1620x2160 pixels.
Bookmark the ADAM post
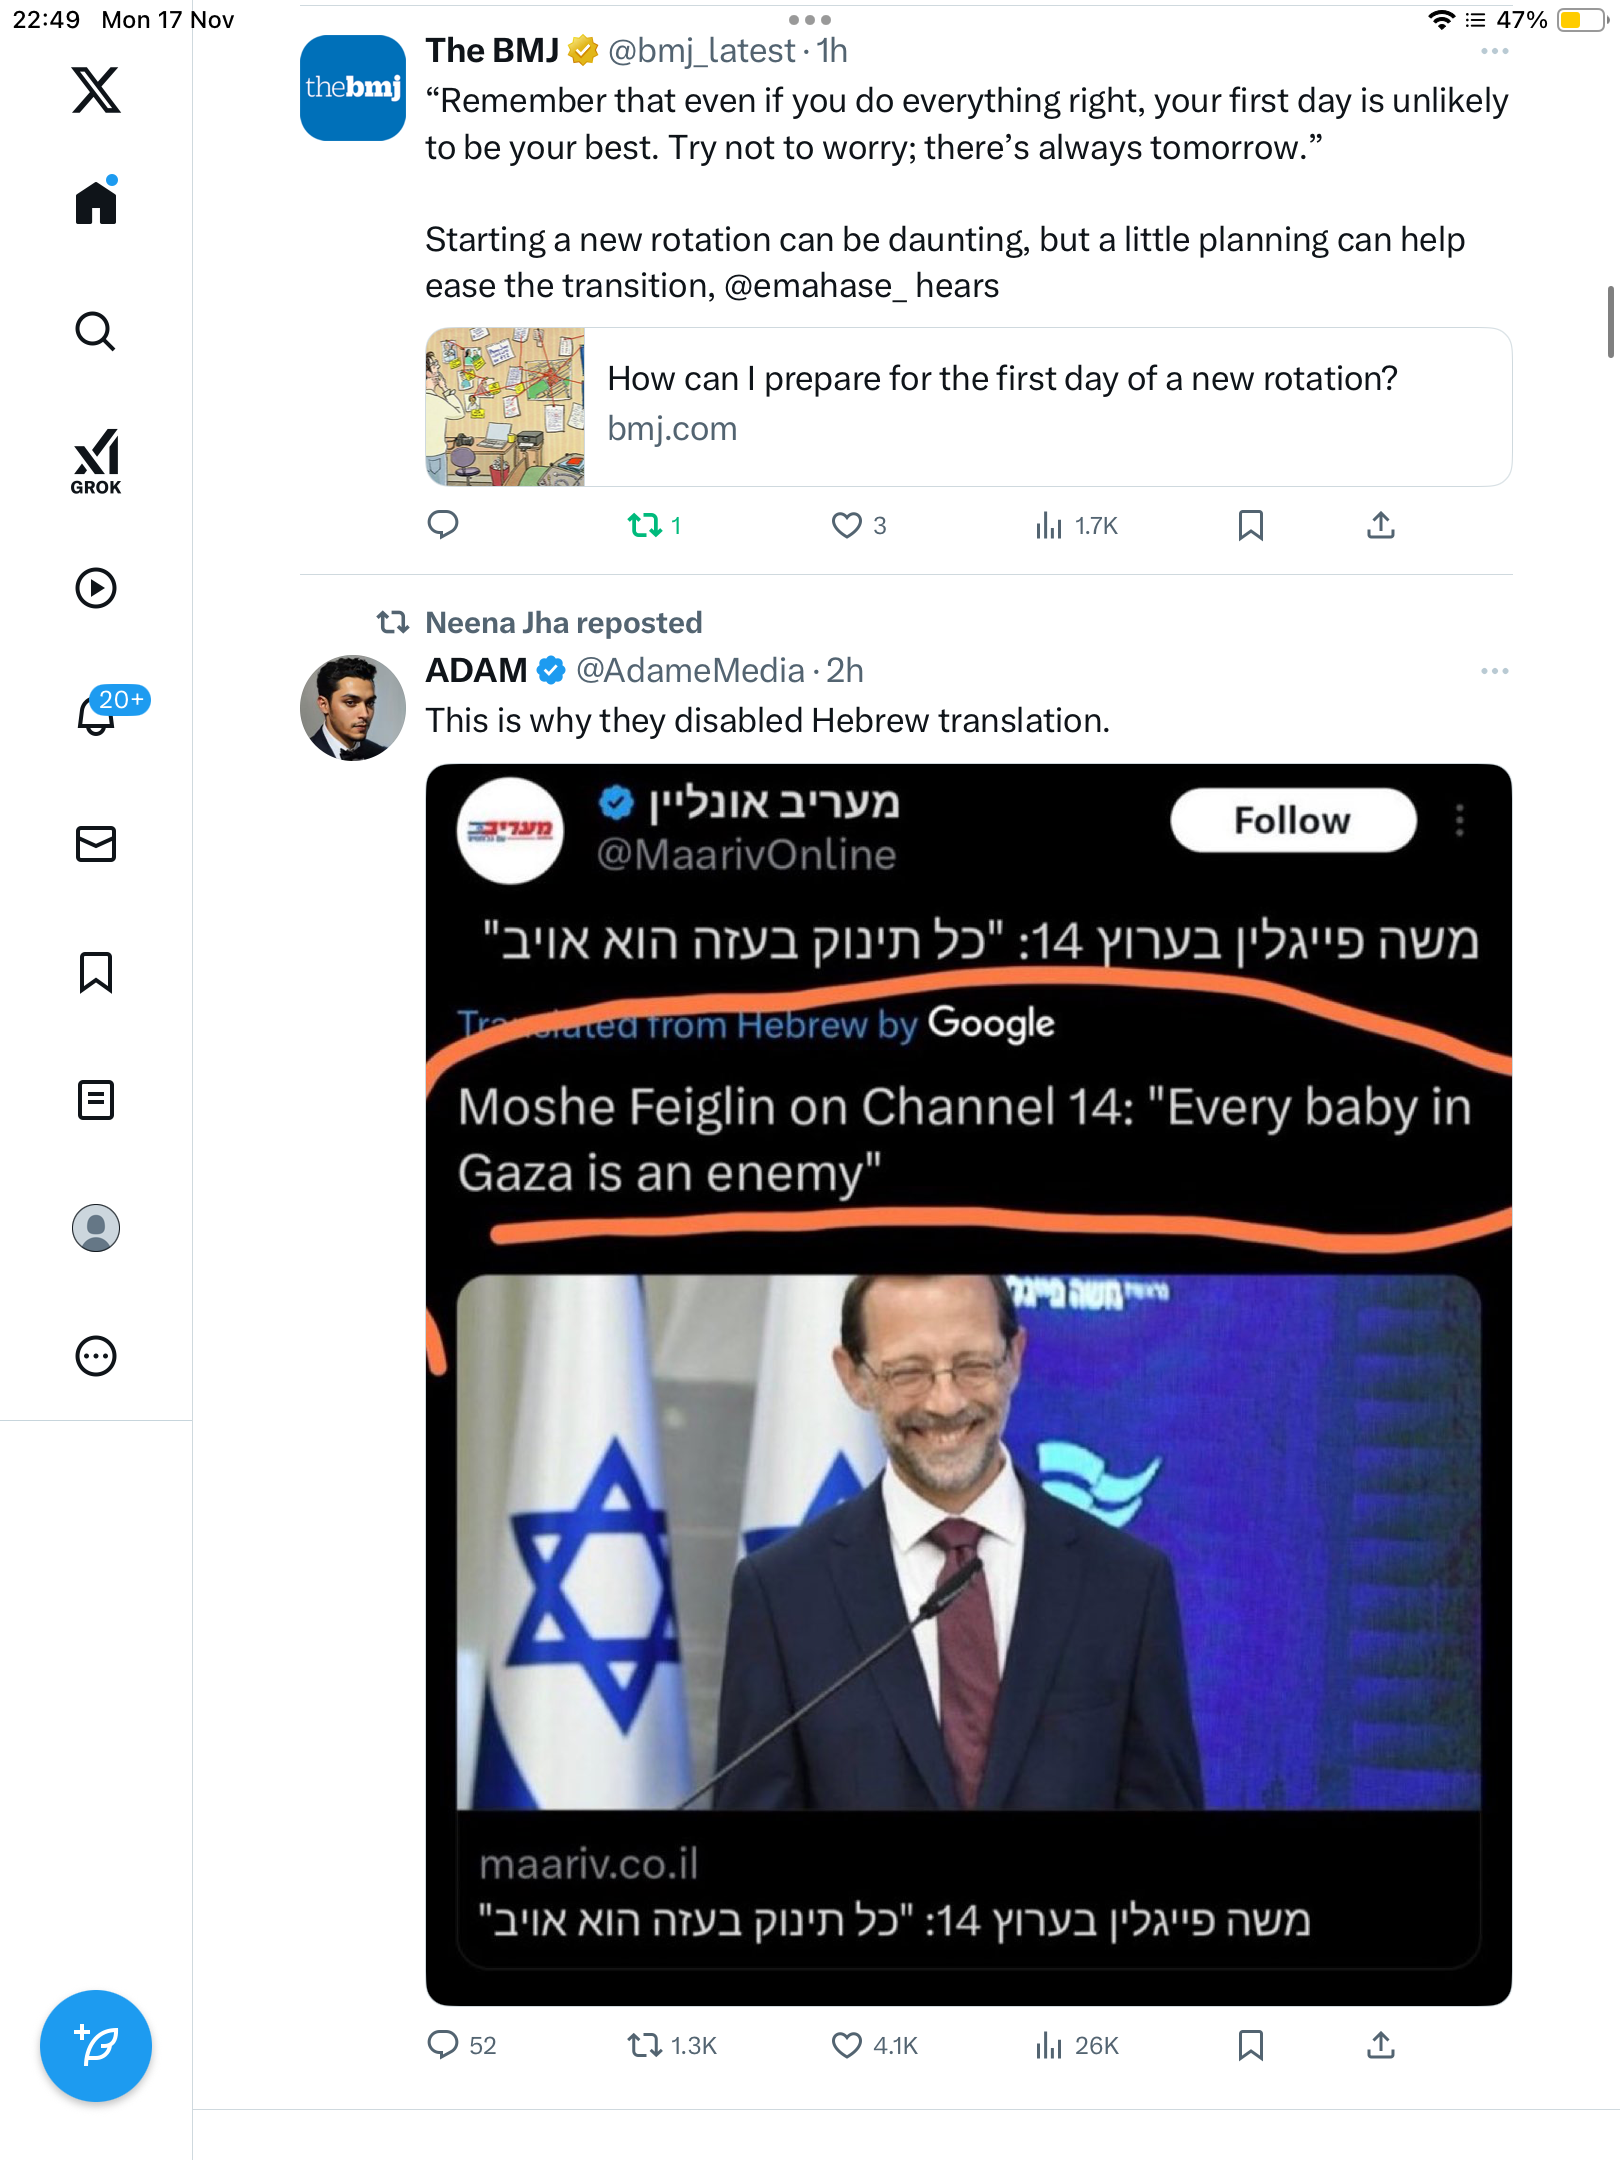click(x=1250, y=2045)
